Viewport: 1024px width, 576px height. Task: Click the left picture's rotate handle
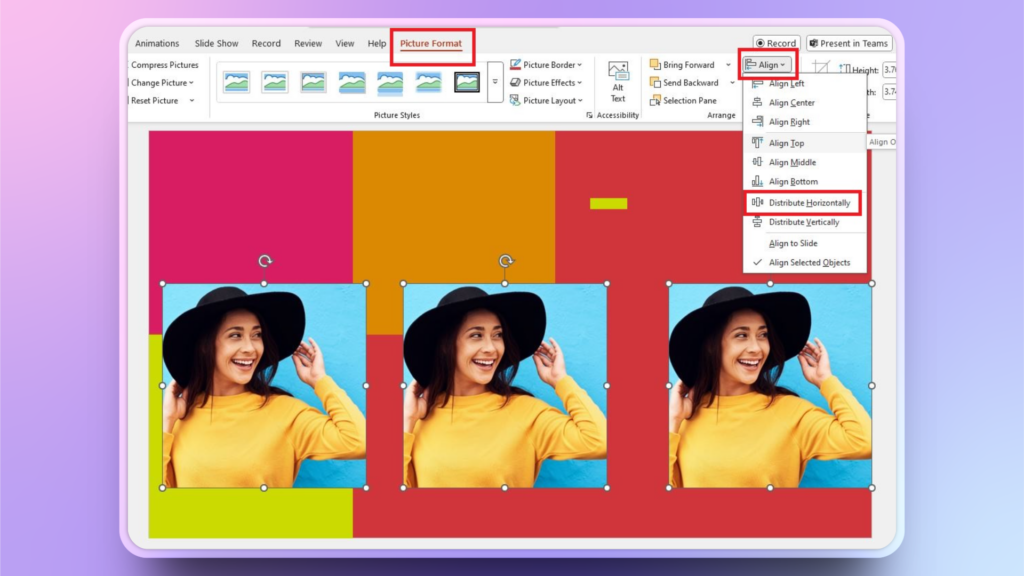264,261
